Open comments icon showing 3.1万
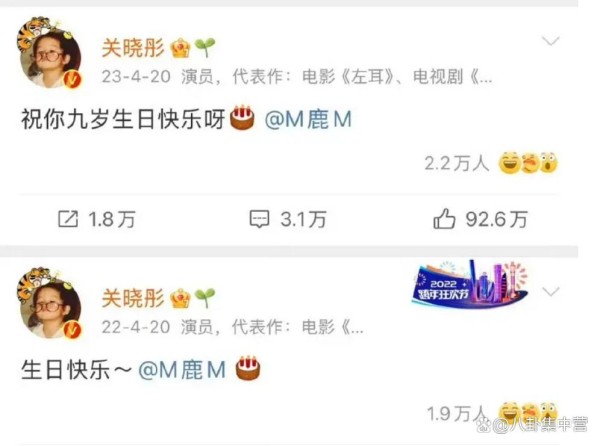Viewport: 600px width, 446px height. (x=259, y=219)
